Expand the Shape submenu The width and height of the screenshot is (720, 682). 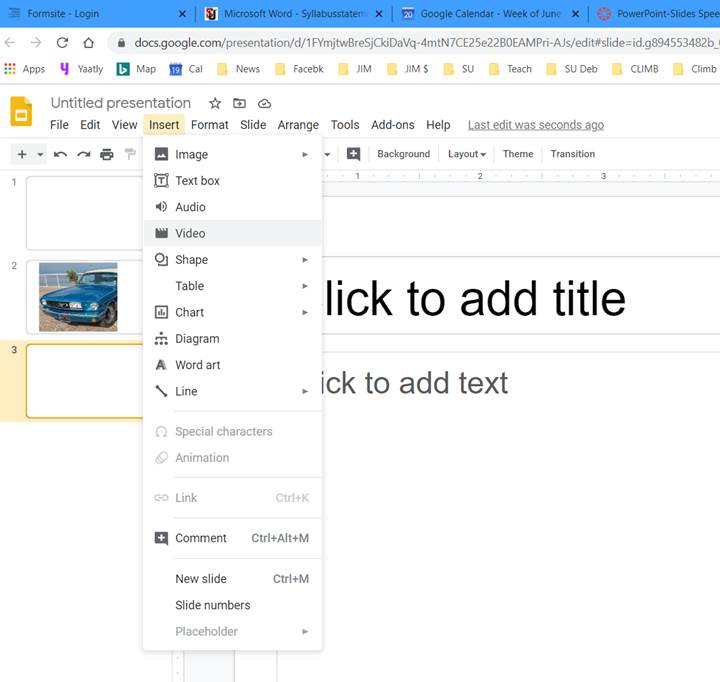coord(232,259)
